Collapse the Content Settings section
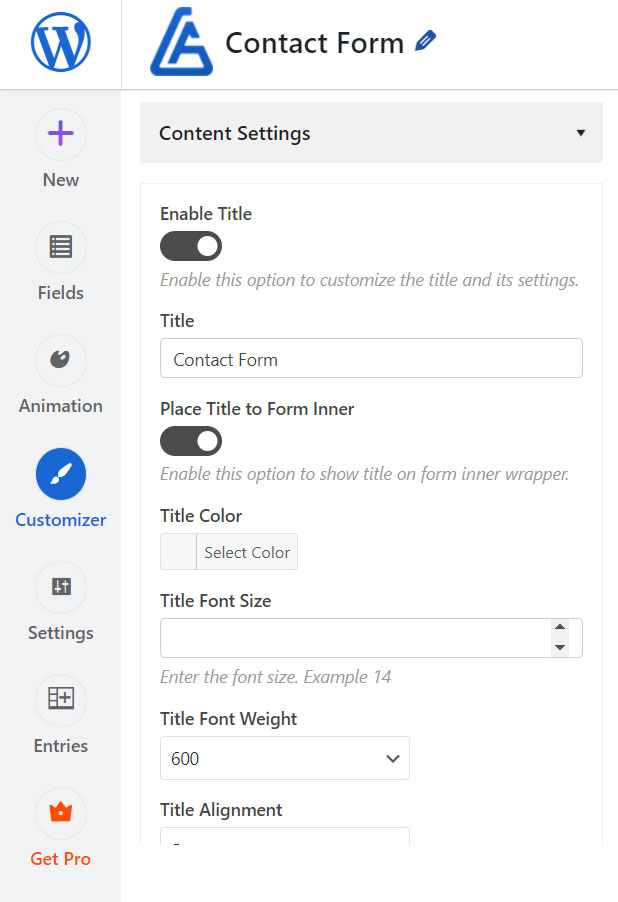Screen dimensions: 618x902 [581, 132]
